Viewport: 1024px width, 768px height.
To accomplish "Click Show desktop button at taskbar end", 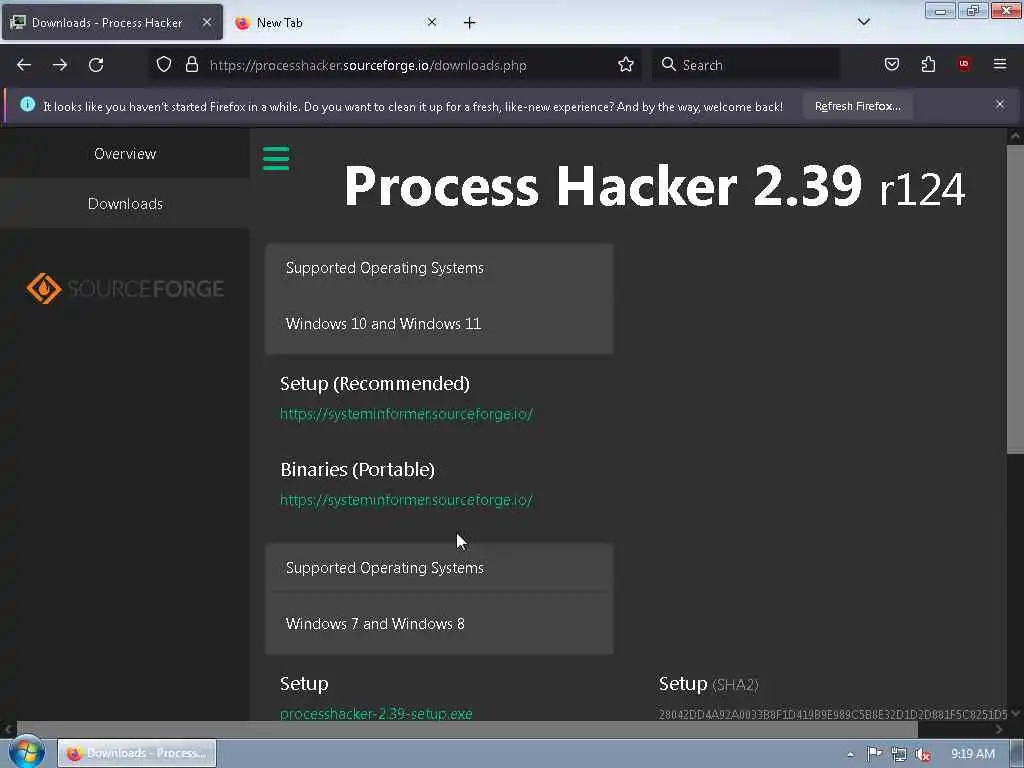I will [1017, 754].
